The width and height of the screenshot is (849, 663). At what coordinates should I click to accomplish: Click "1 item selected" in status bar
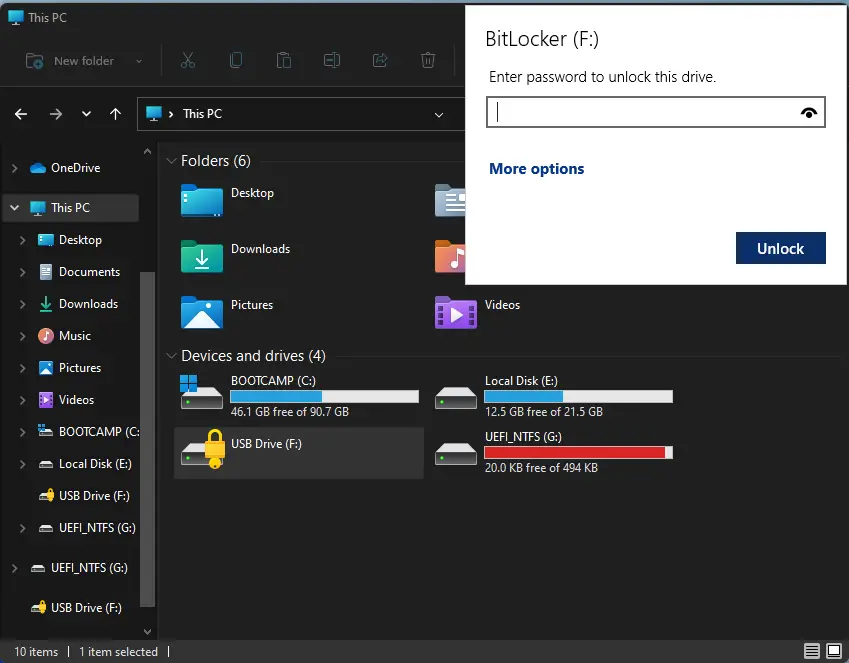tap(118, 652)
